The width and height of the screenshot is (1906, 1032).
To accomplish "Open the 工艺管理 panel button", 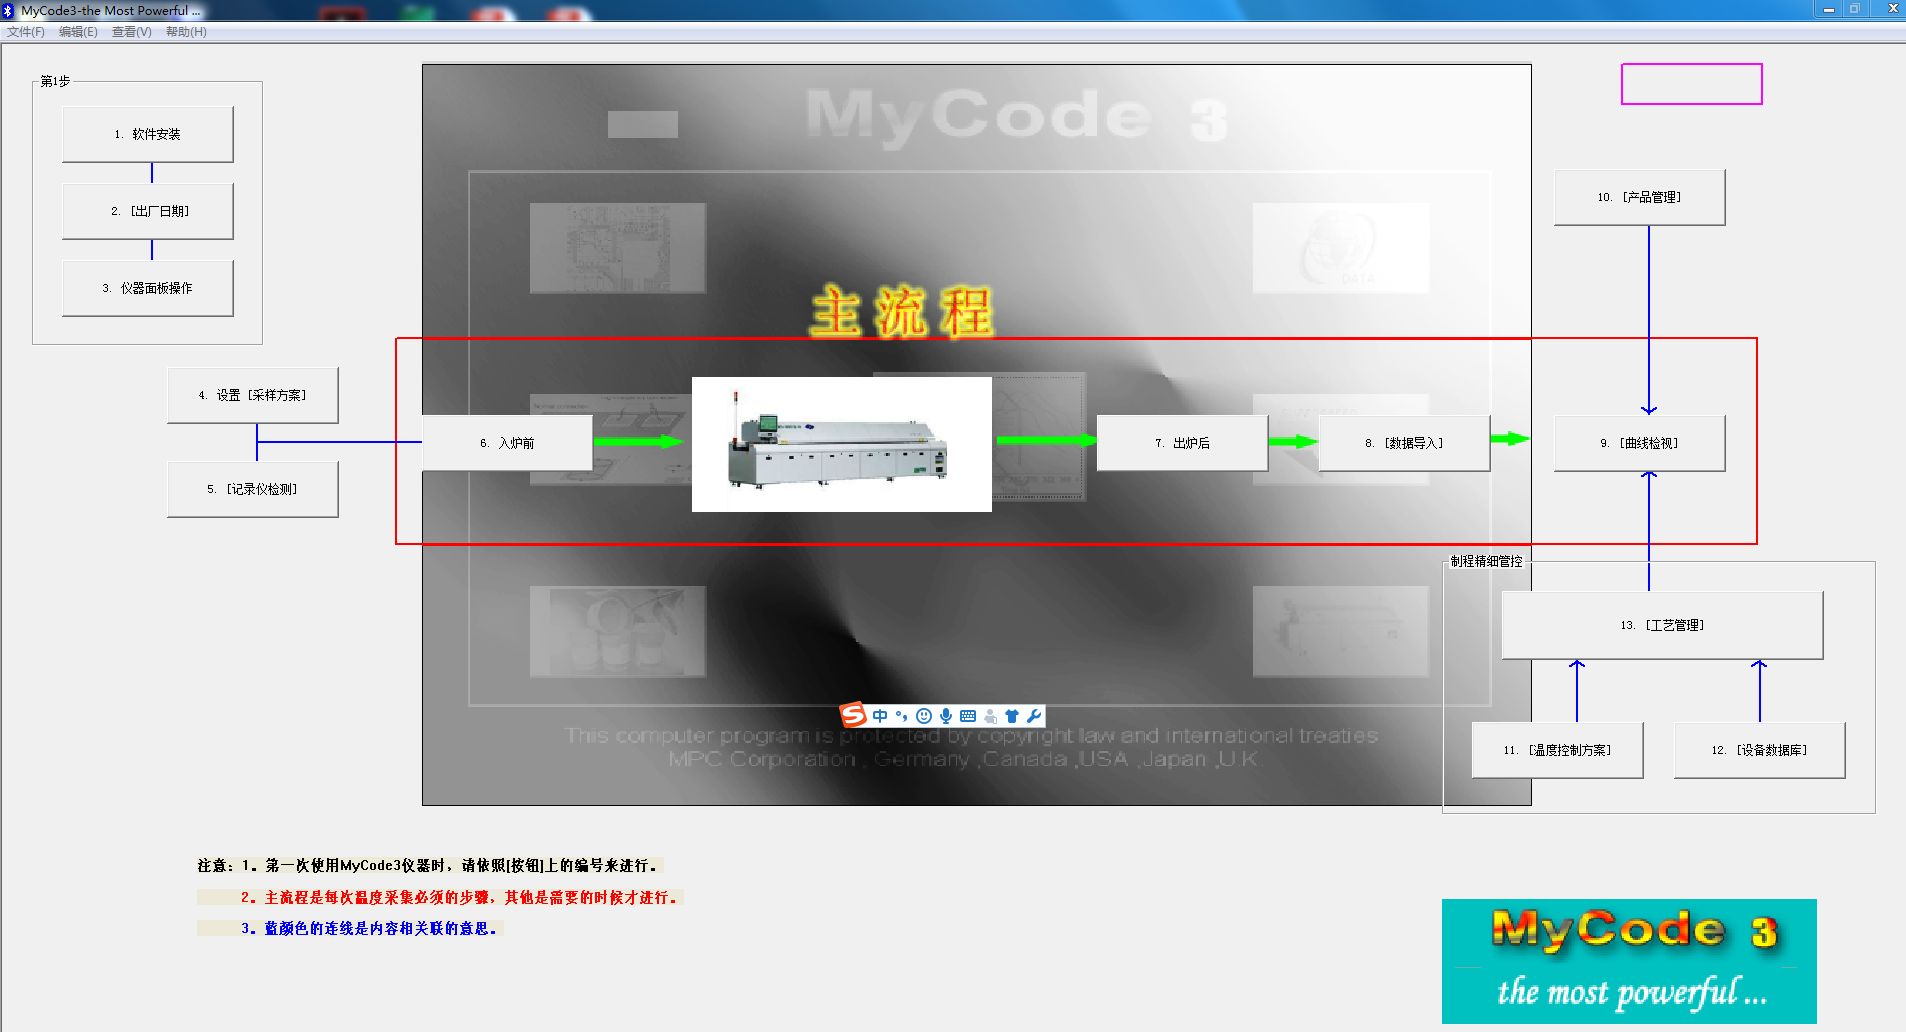I will (x=1661, y=624).
